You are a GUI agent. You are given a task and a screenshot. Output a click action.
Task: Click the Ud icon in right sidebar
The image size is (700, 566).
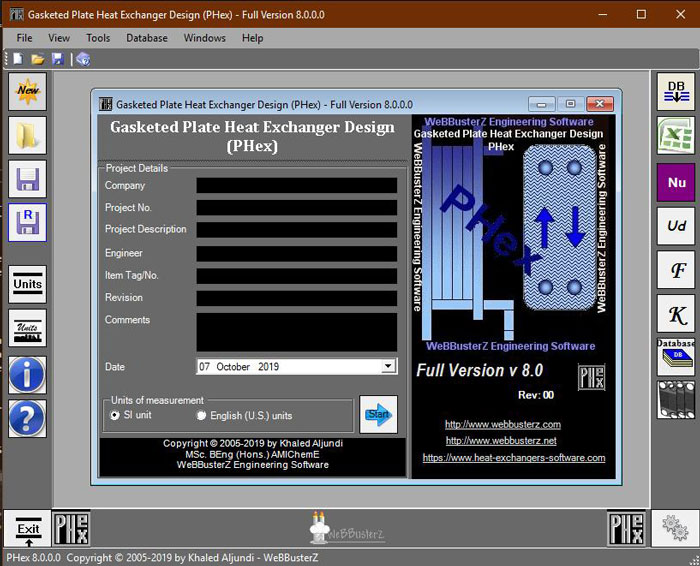pos(676,226)
